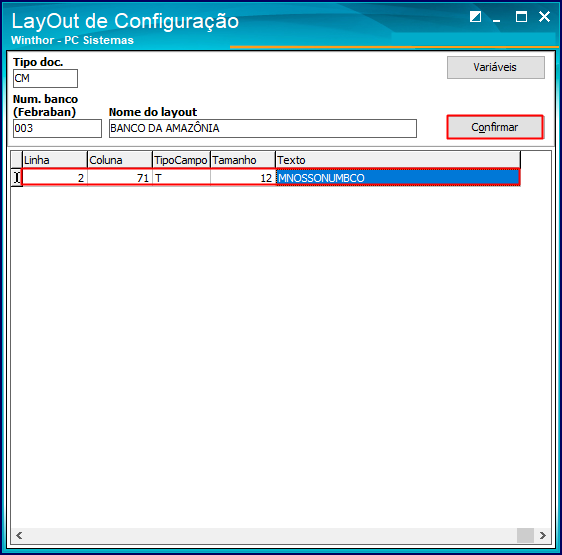This screenshot has height=555, width=562.
Task: Maximize the LayOut de Configuração window
Action: 521,16
